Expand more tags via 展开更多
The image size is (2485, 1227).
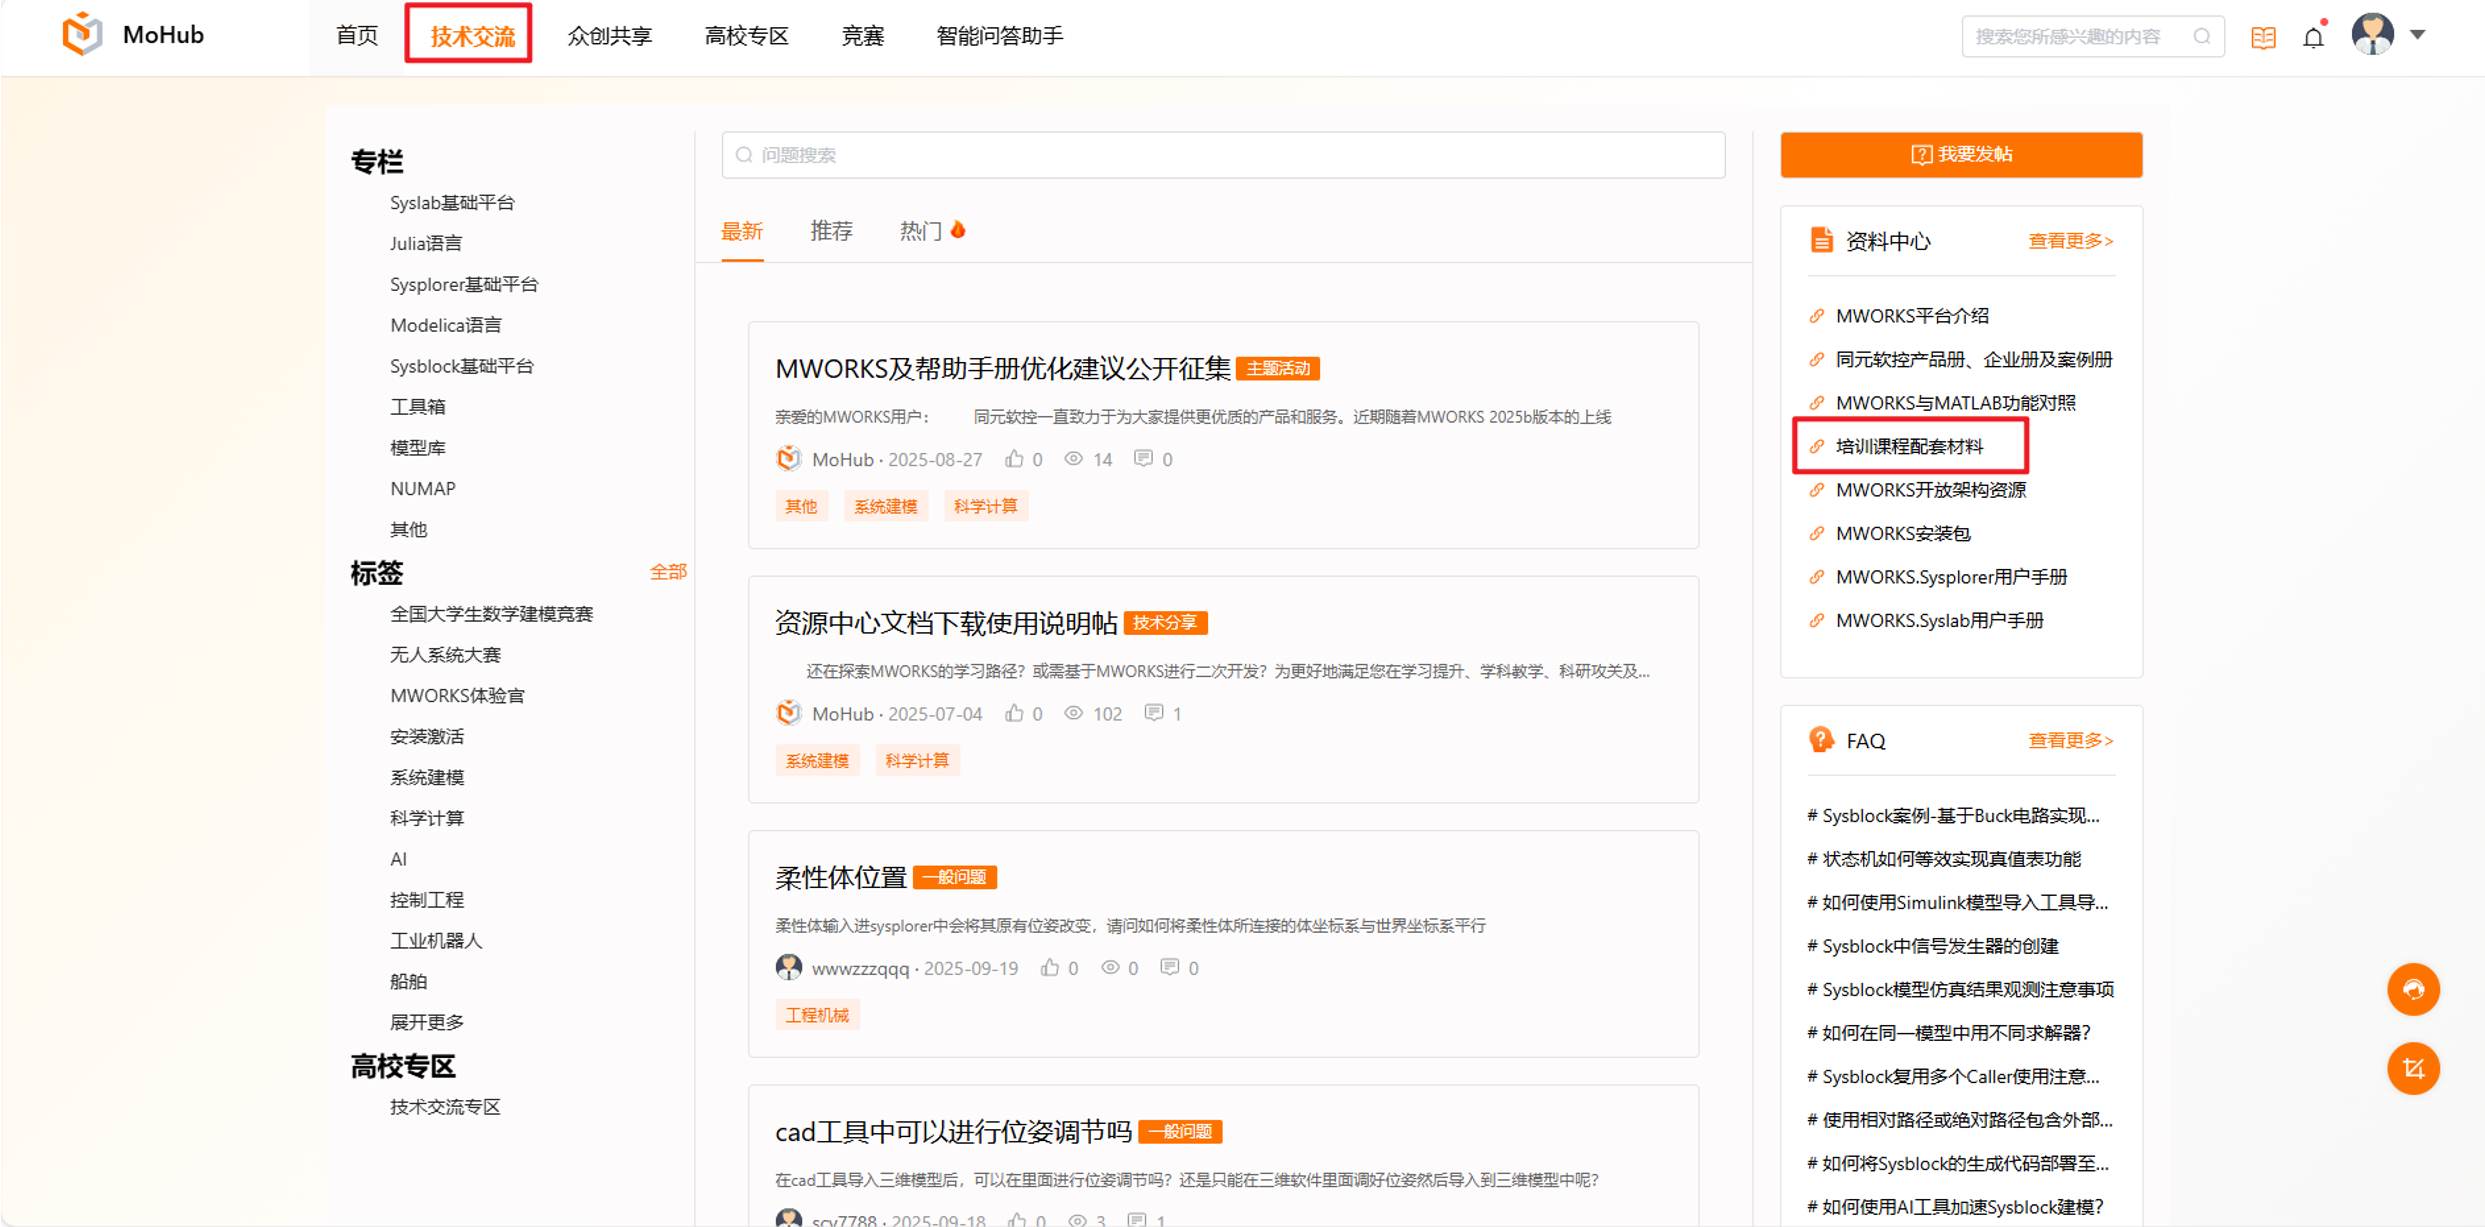[426, 1022]
